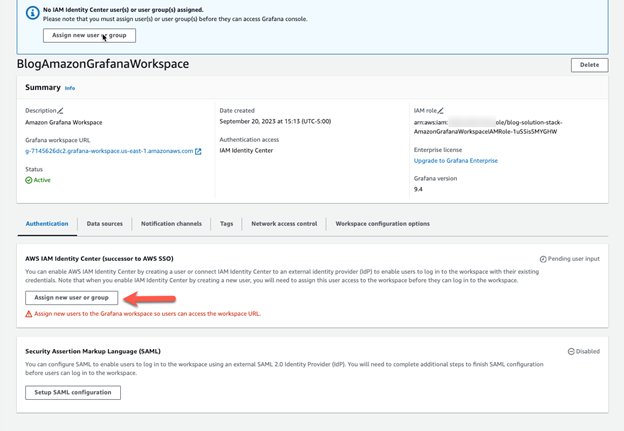624x431 pixels.
Task: Click Setup SAML configuration button
Action: pyautogui.click(x=73, y=392)
